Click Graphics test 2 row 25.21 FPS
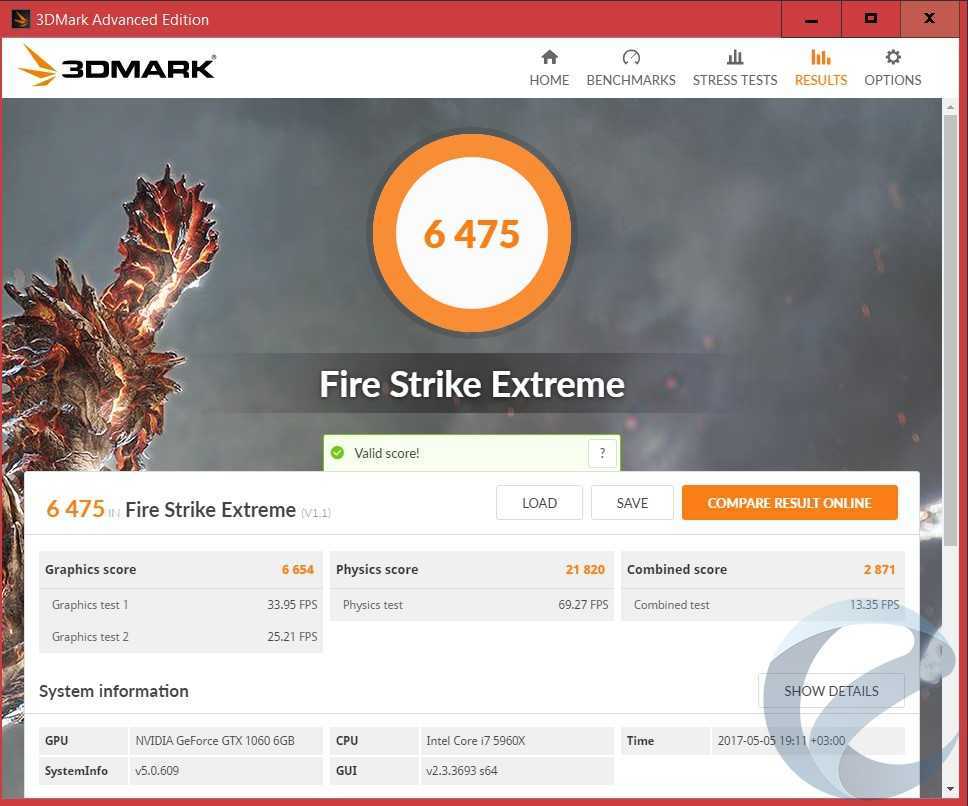This screenshot has height=806, width=968. 181,636
